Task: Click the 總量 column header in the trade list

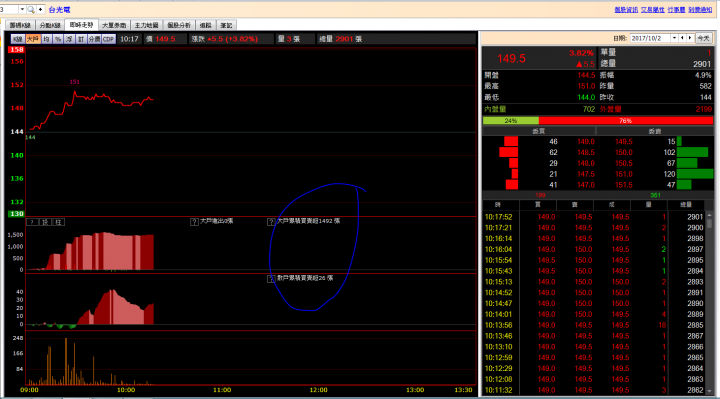Action: pos(686,205)
